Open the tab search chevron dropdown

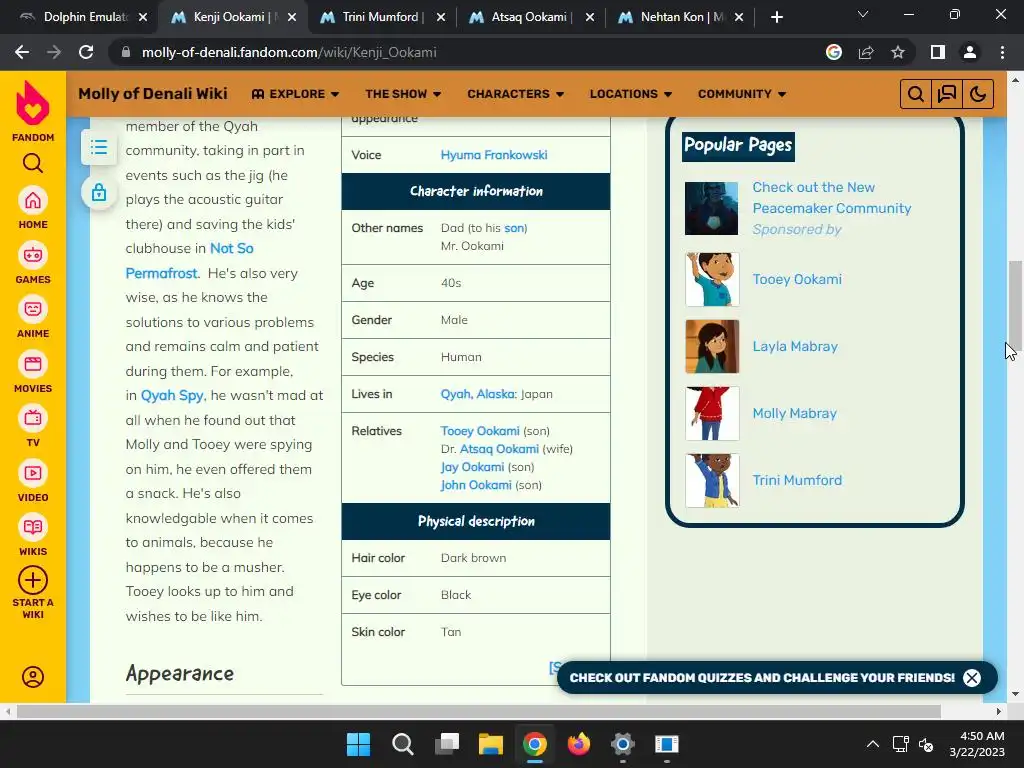(x=863, y=14)
